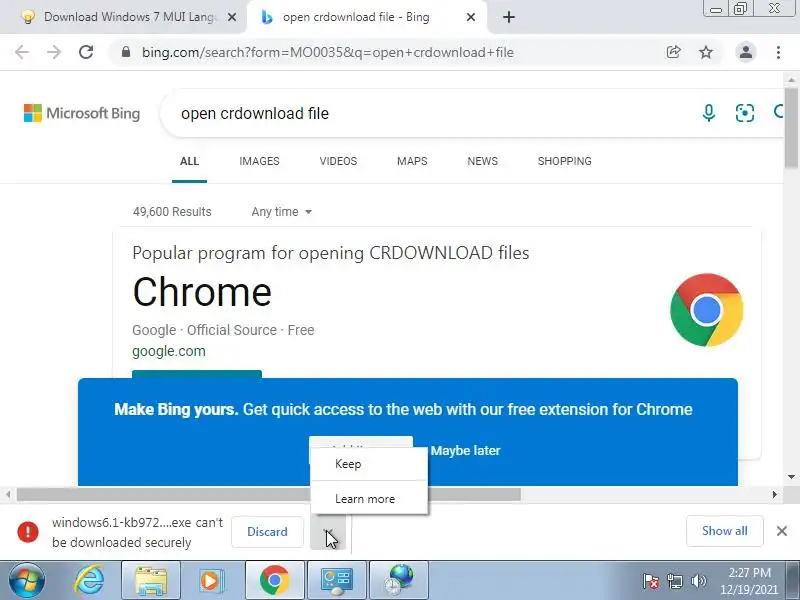
Task: Show all downloads
Action: [x=724, y=531]
